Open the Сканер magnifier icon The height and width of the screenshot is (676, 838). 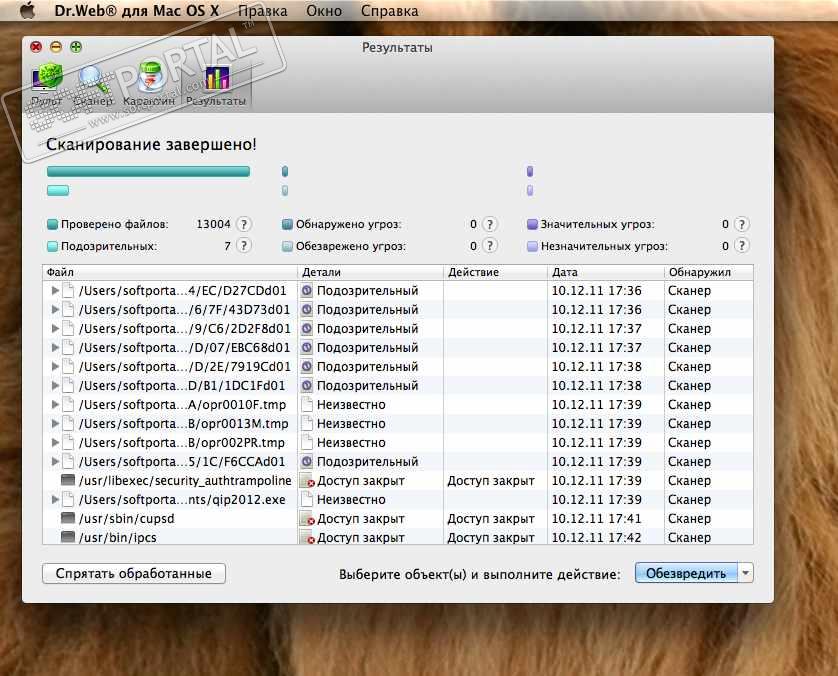tap(94, 84)
